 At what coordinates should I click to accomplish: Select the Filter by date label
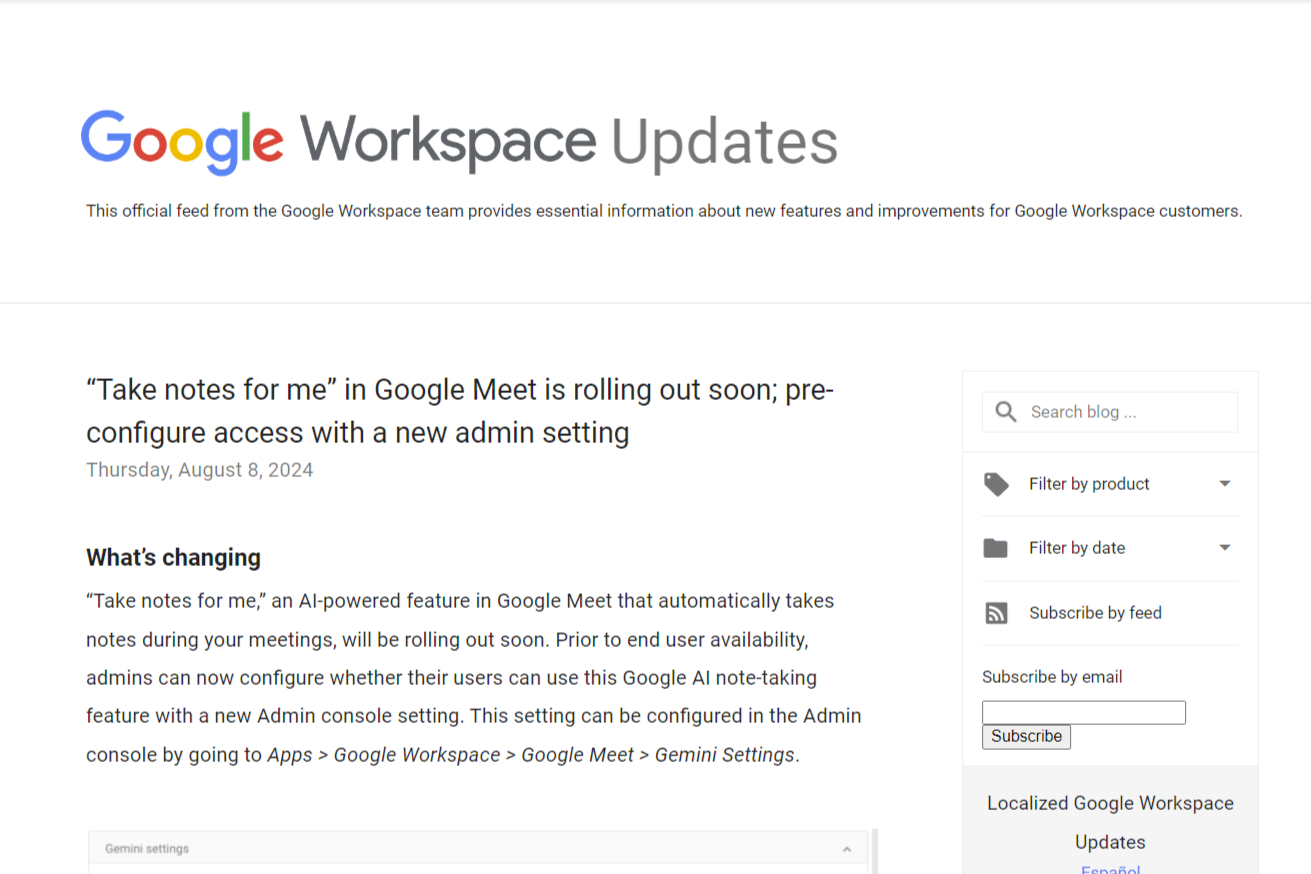pyautogui.click(x=1077, y=547)
